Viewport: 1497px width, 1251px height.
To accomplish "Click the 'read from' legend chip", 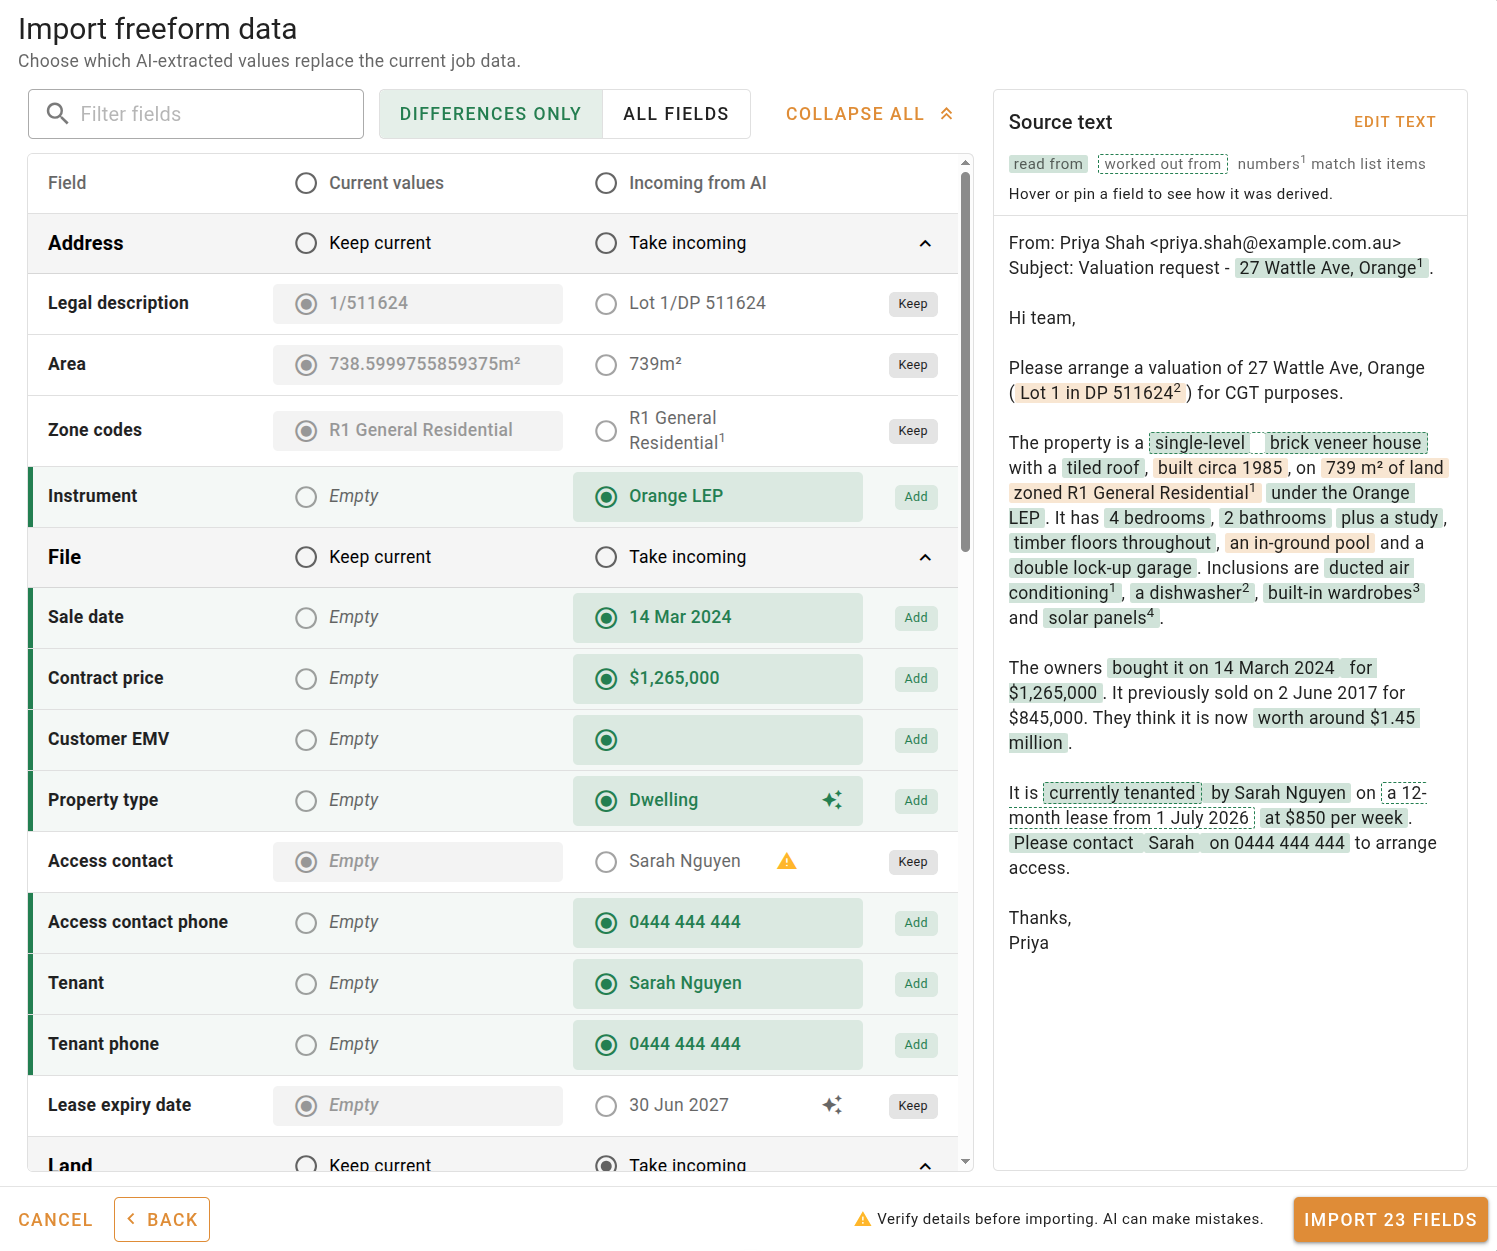I will click(1048, 164).
